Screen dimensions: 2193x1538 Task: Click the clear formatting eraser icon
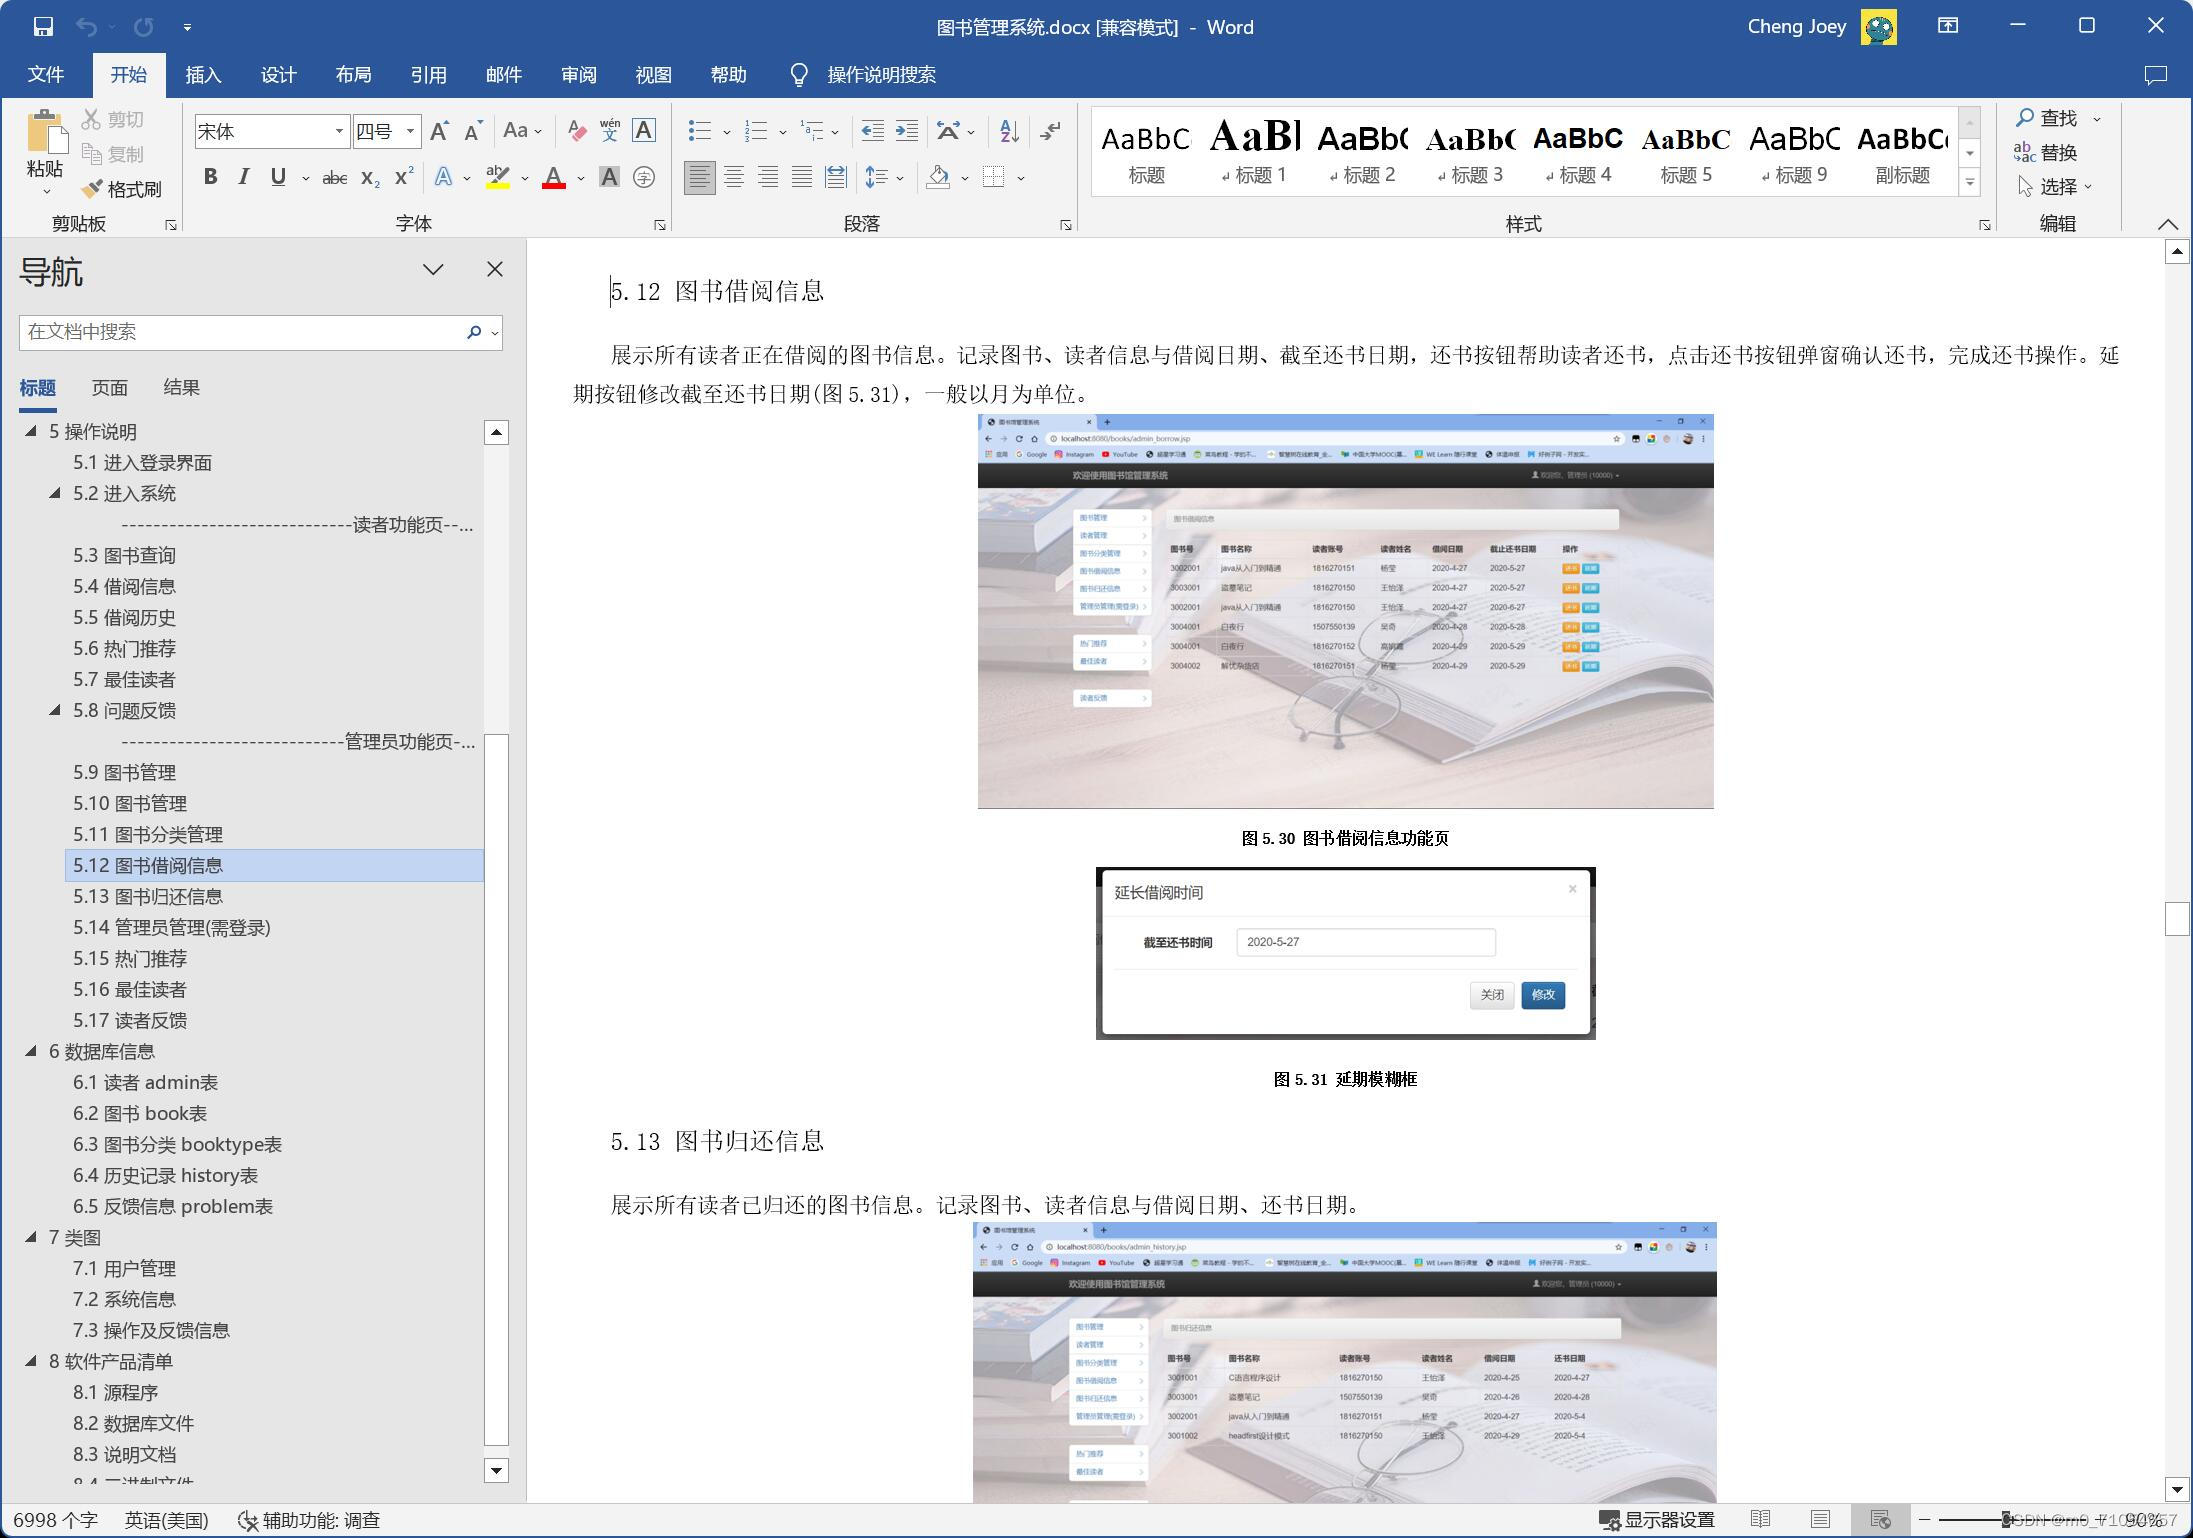576,131
